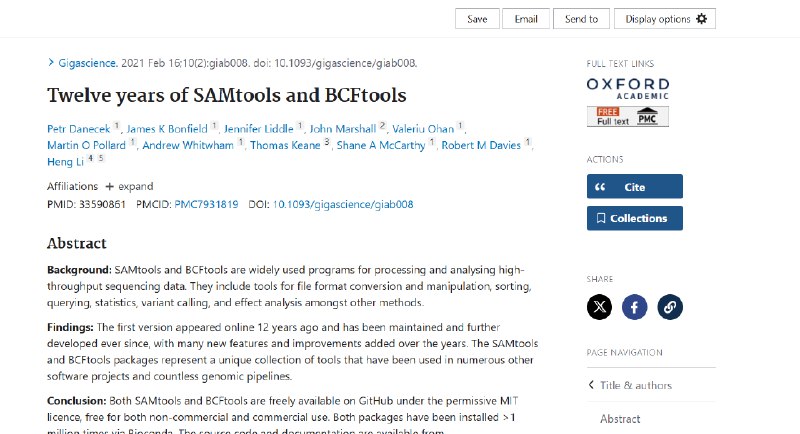Viewport: 800px width, 434px height.
Task: Open author Heng Li's link
Action: tap(65, 162)
